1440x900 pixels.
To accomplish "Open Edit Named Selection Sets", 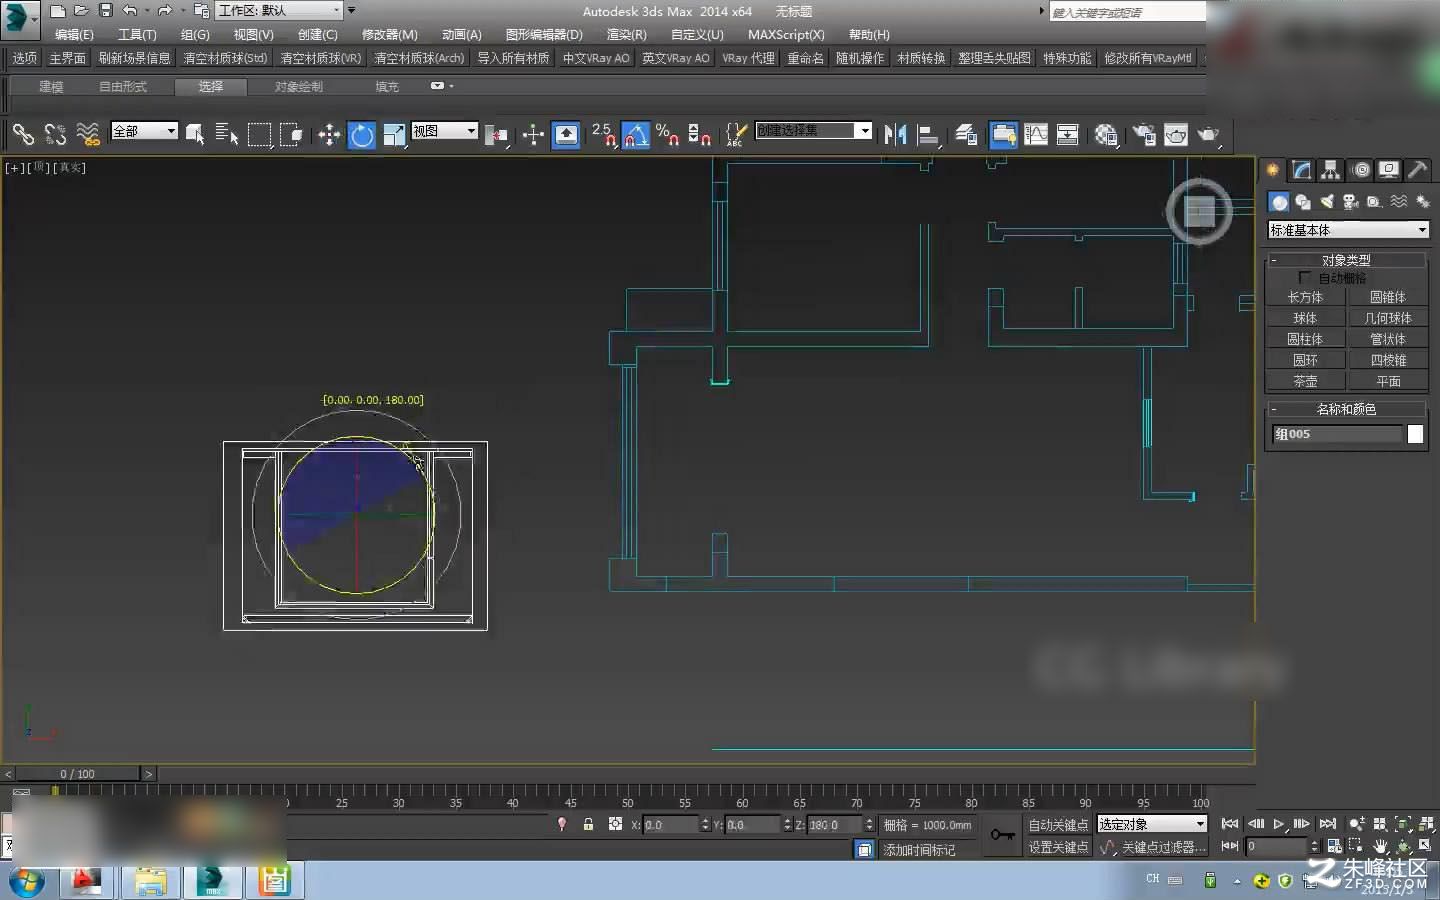I will pyautogui.click(x=736, y=134).
